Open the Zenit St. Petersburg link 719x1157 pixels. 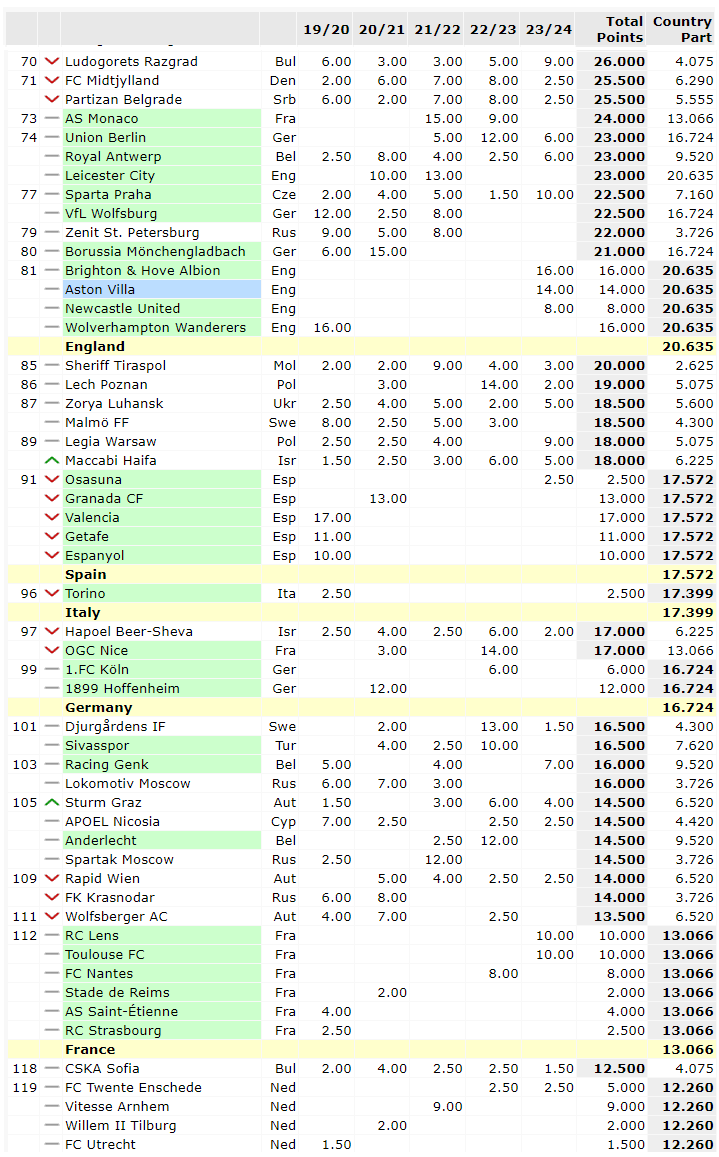132,232
